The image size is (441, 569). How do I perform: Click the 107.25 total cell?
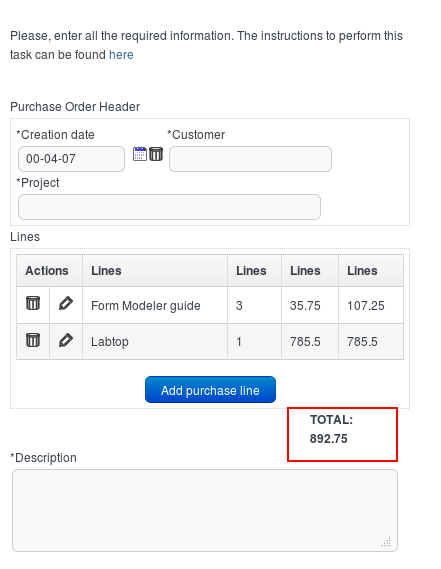pyautogui.click(x=371, y=305)
